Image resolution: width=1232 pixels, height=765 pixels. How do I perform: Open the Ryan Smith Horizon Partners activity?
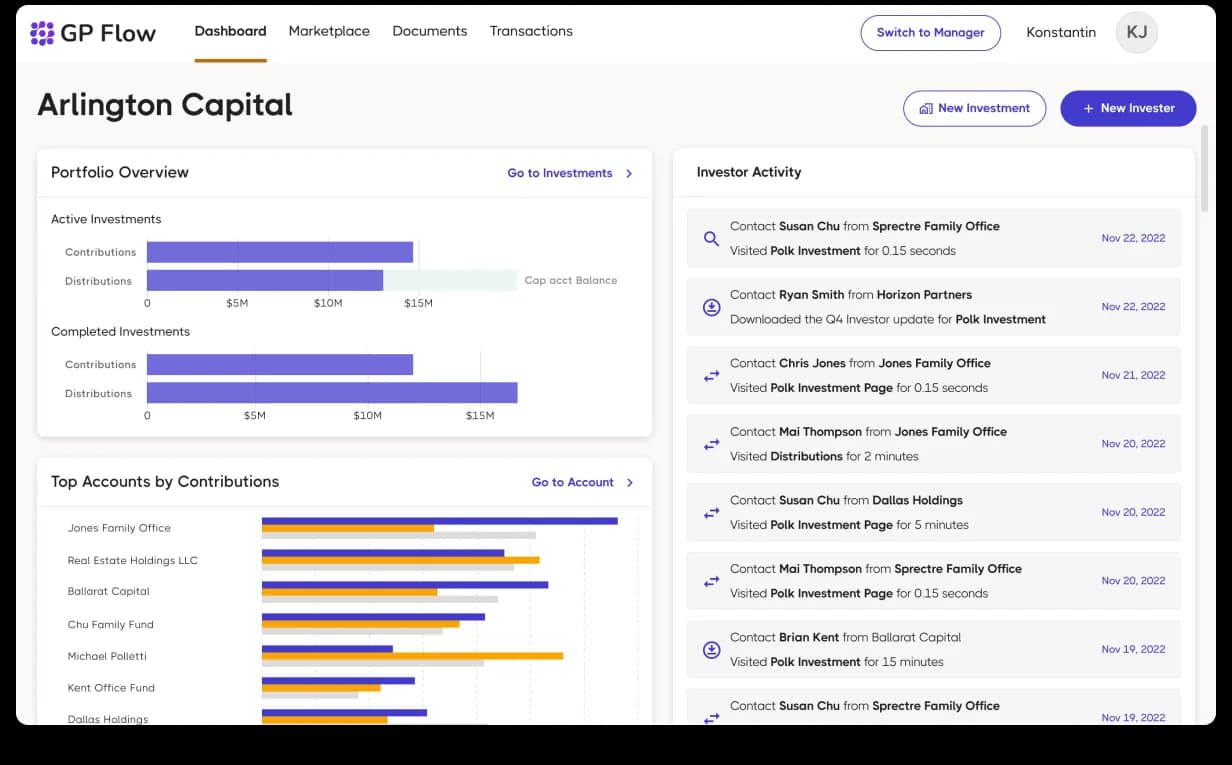click(933, 307)
